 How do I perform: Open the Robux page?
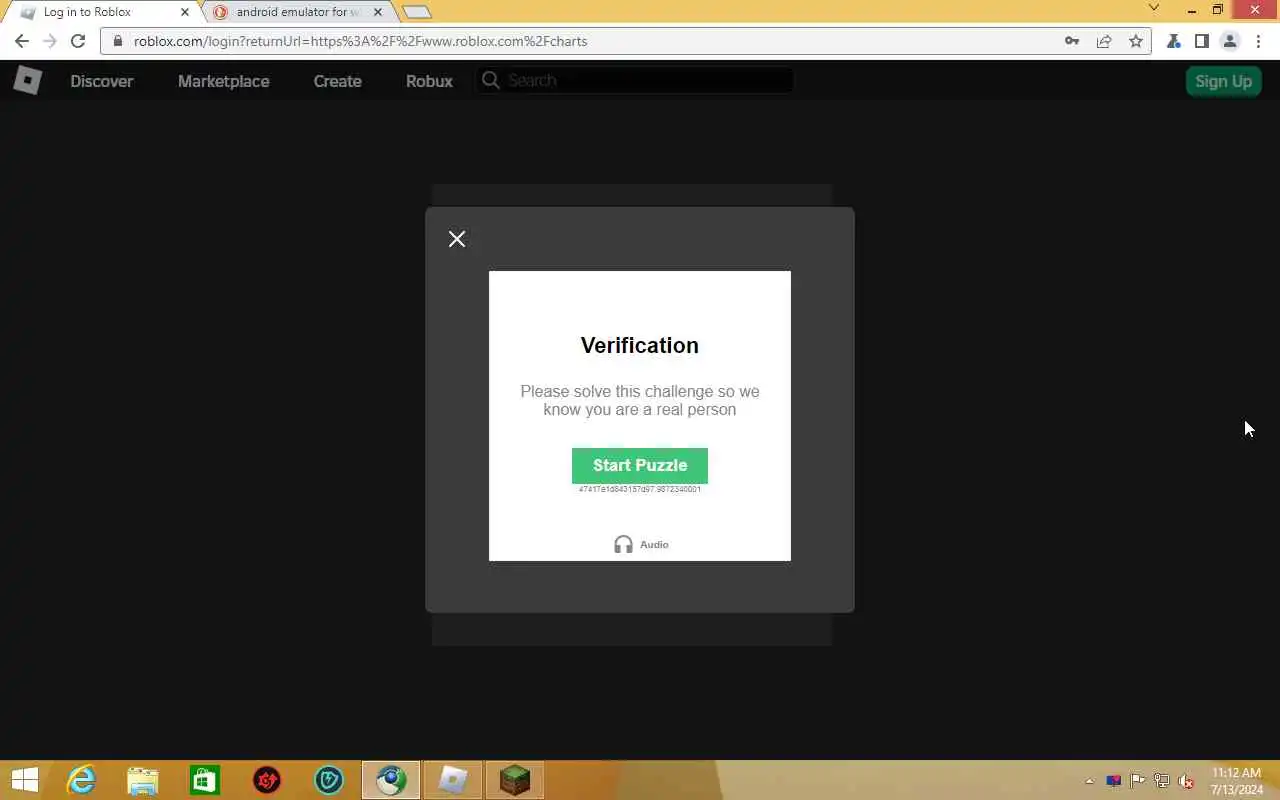coord(429,81)
